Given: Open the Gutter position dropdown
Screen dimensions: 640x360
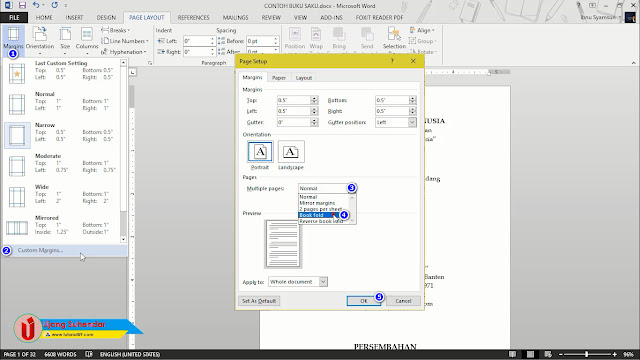Looking at the screenshot, I should coord(396,122).
